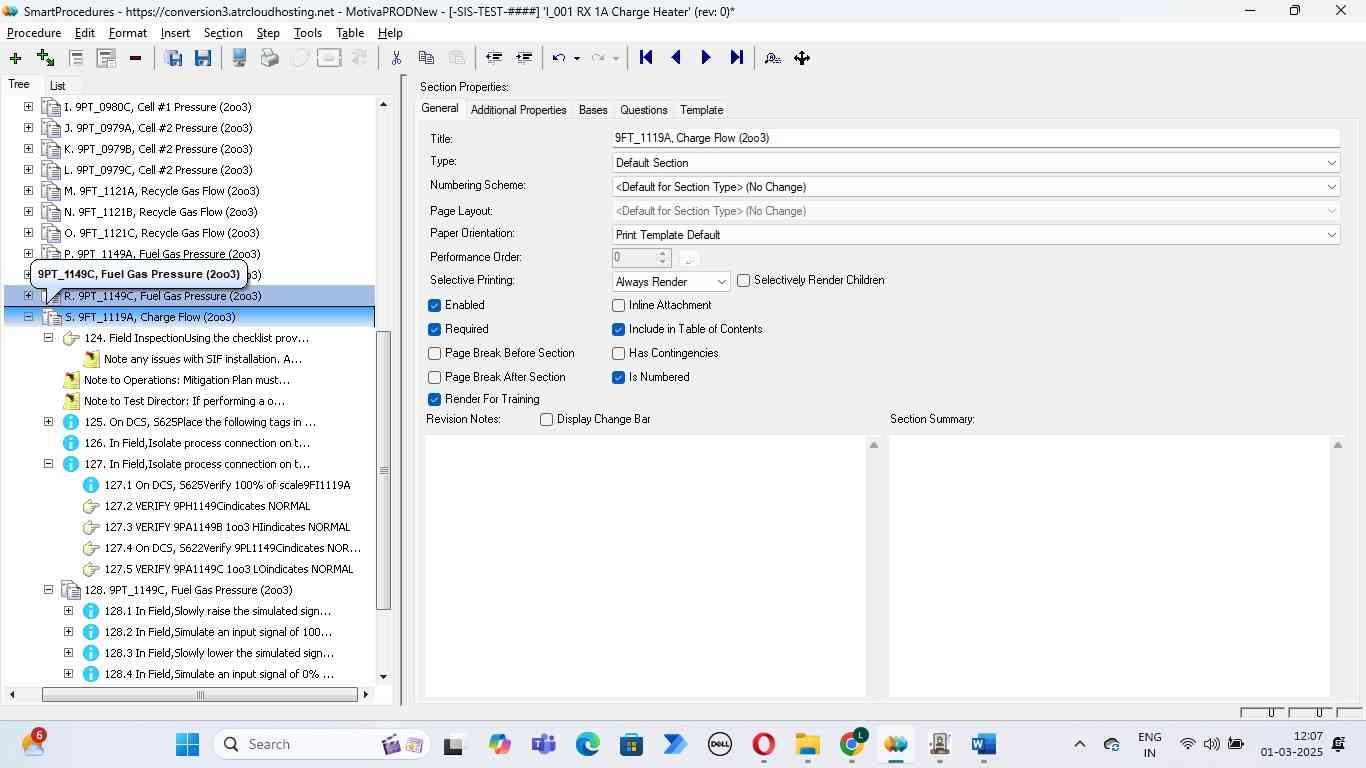Expand the M. 9FT_1121A Recycle Gas Flow node
This screenshot has height=768, width=1366.
click(28, 191)
